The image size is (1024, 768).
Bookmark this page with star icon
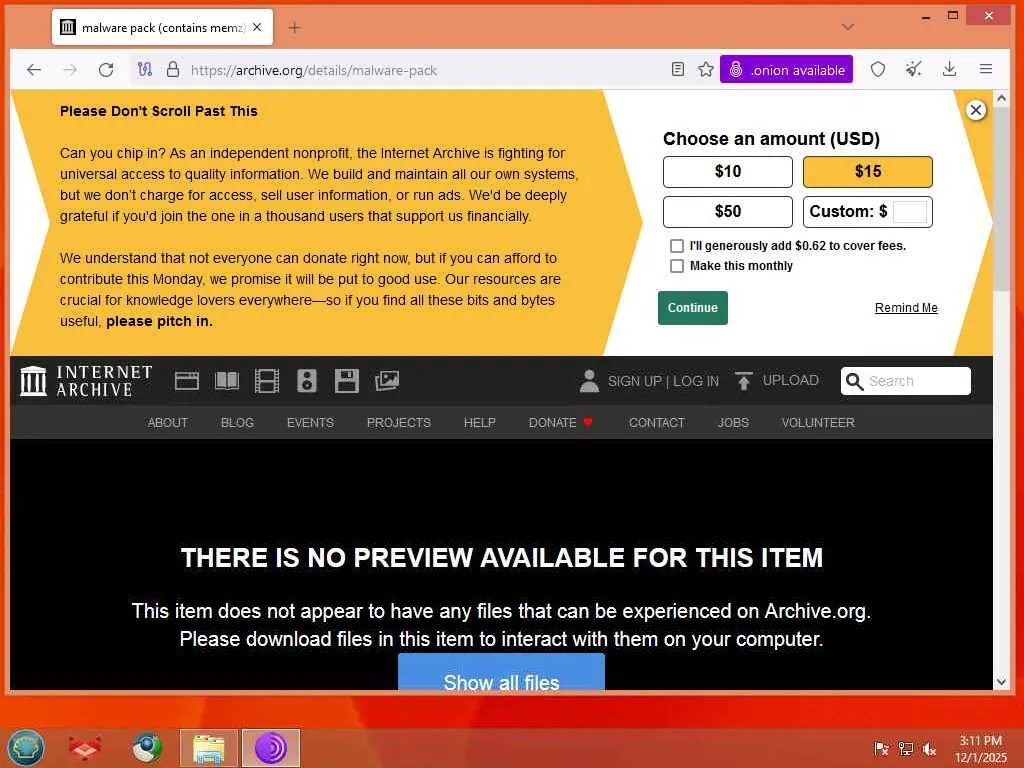(705, 69)
